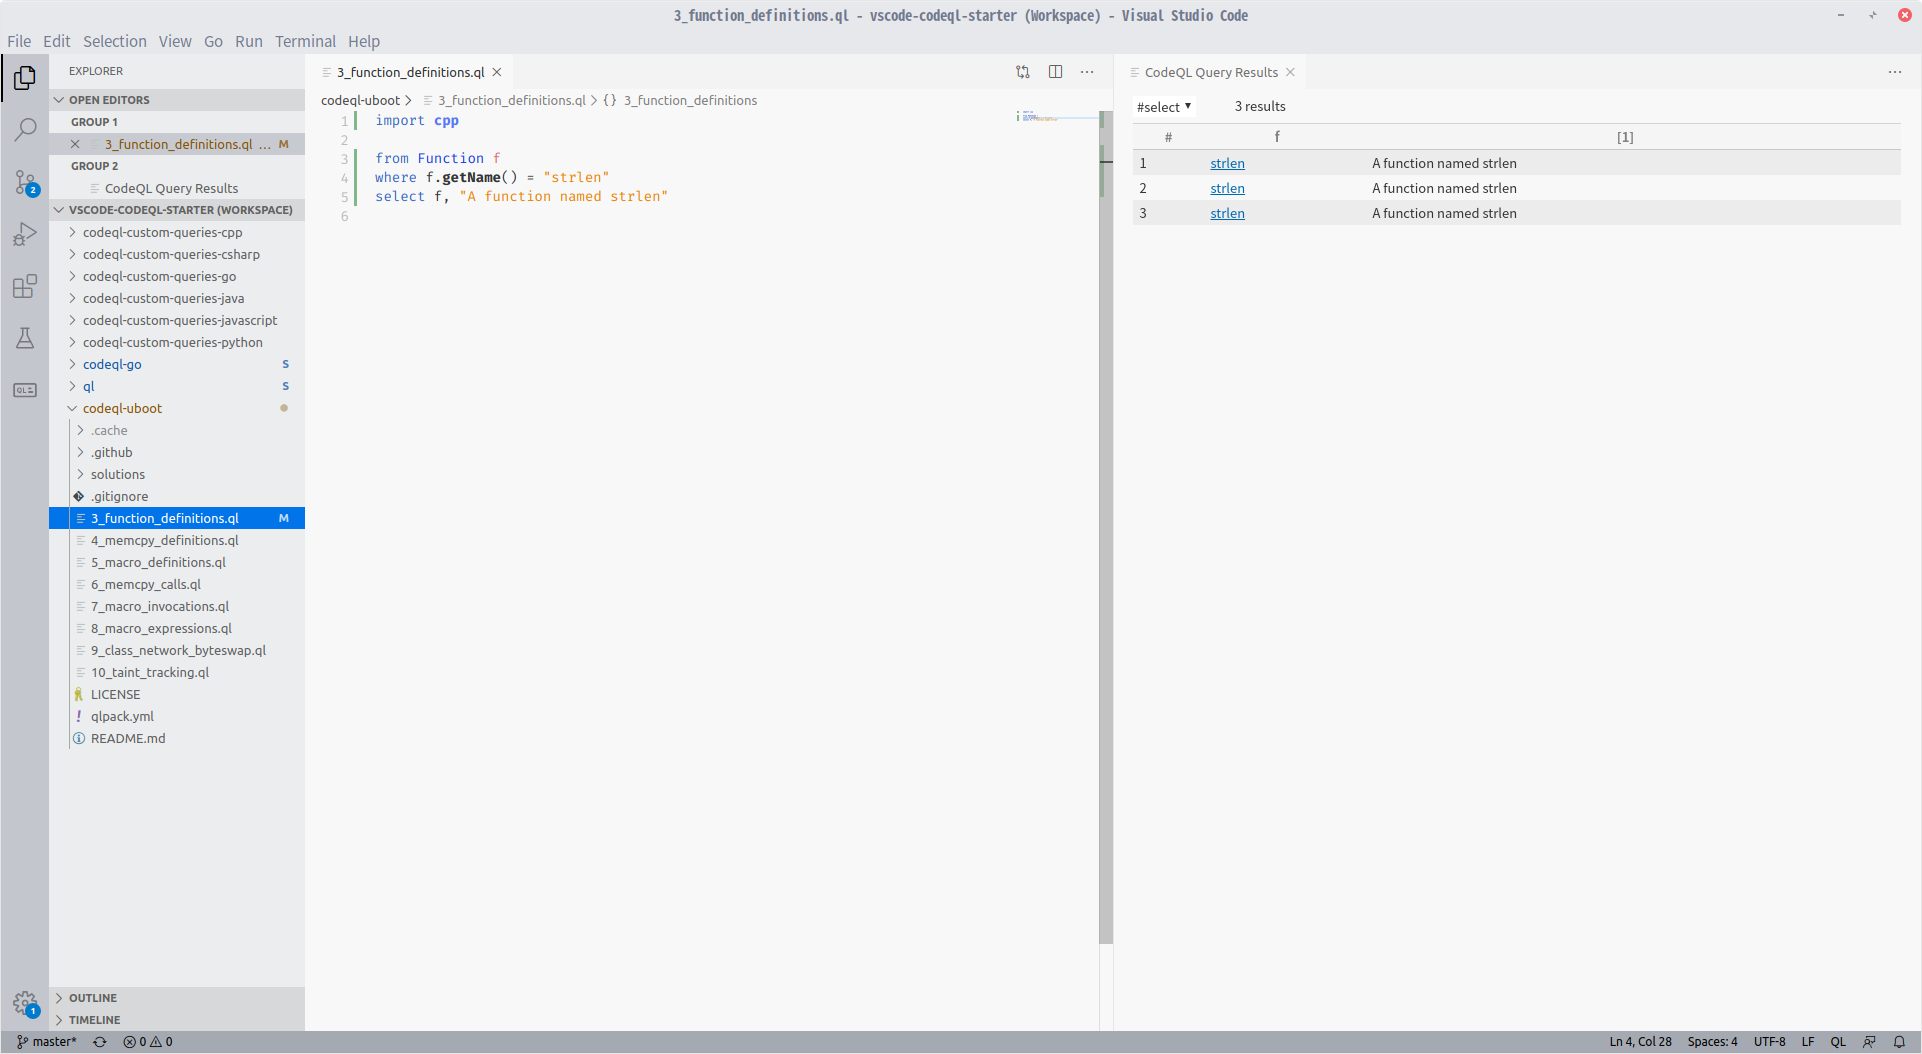Image resolution: width=1922 pixels, height=1054 pixels.
Task: Open the Extensions view icon
Action: point(25,286)
